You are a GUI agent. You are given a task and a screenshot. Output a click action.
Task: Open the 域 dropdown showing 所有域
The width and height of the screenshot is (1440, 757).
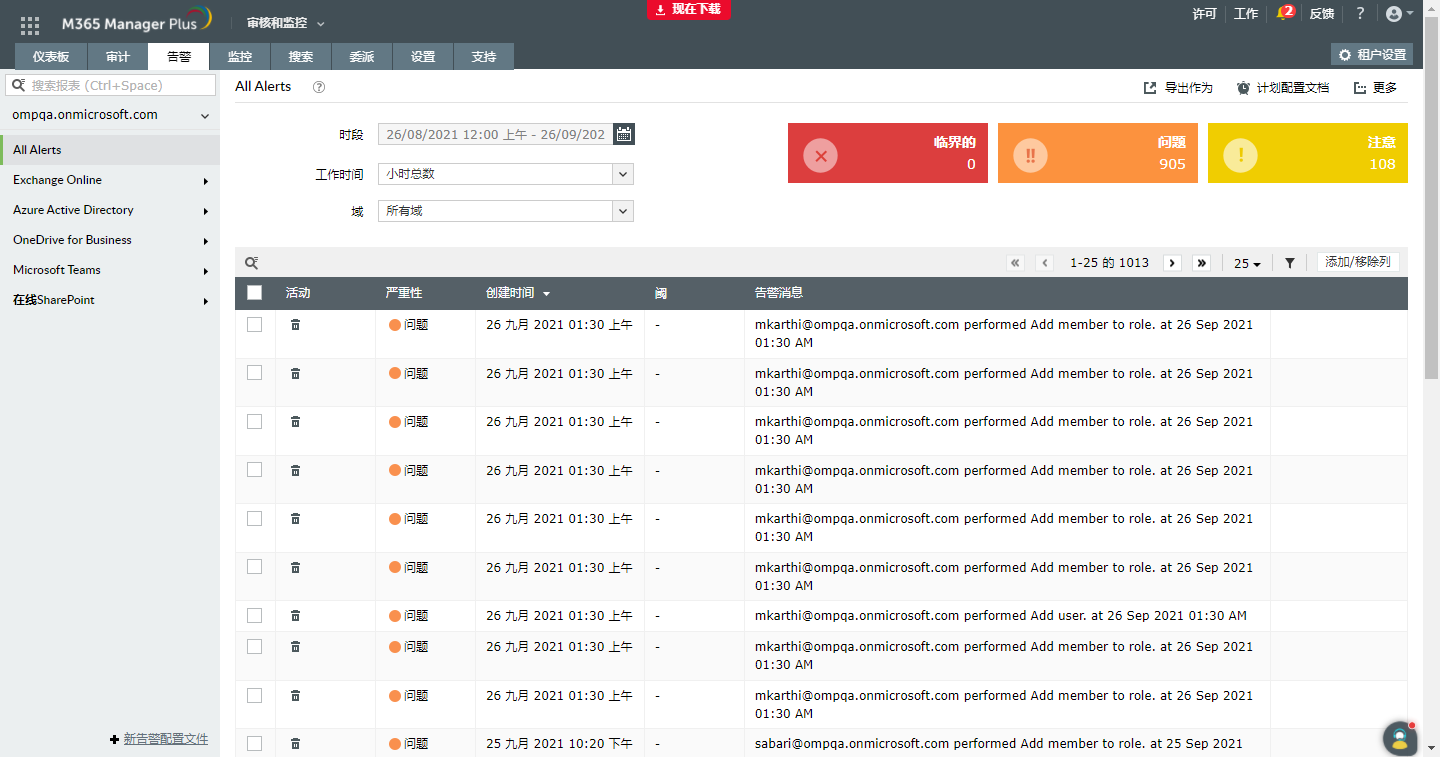505,211
